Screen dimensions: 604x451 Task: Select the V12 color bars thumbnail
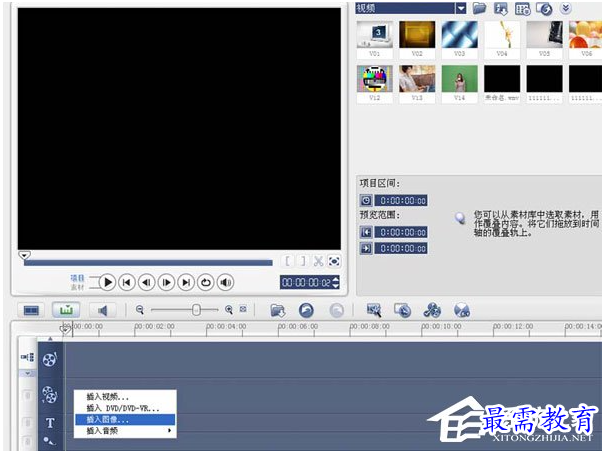pos(375,79)
